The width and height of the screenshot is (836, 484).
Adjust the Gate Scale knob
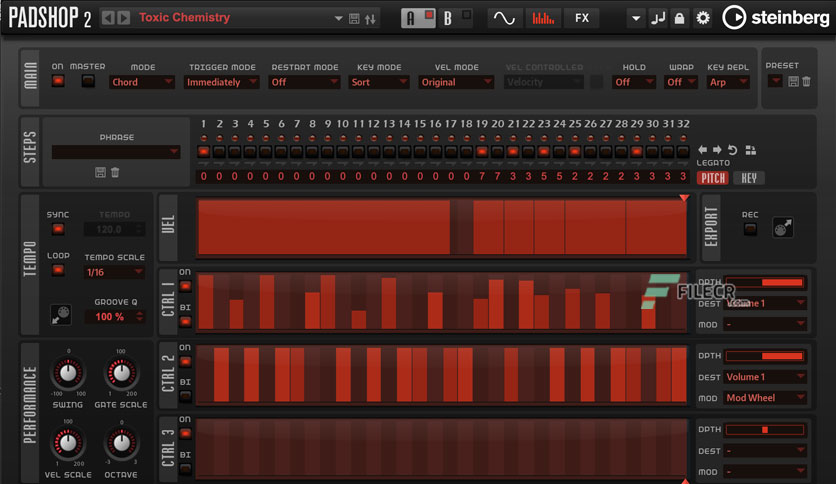pyautogui.click(x=121, y=373)
